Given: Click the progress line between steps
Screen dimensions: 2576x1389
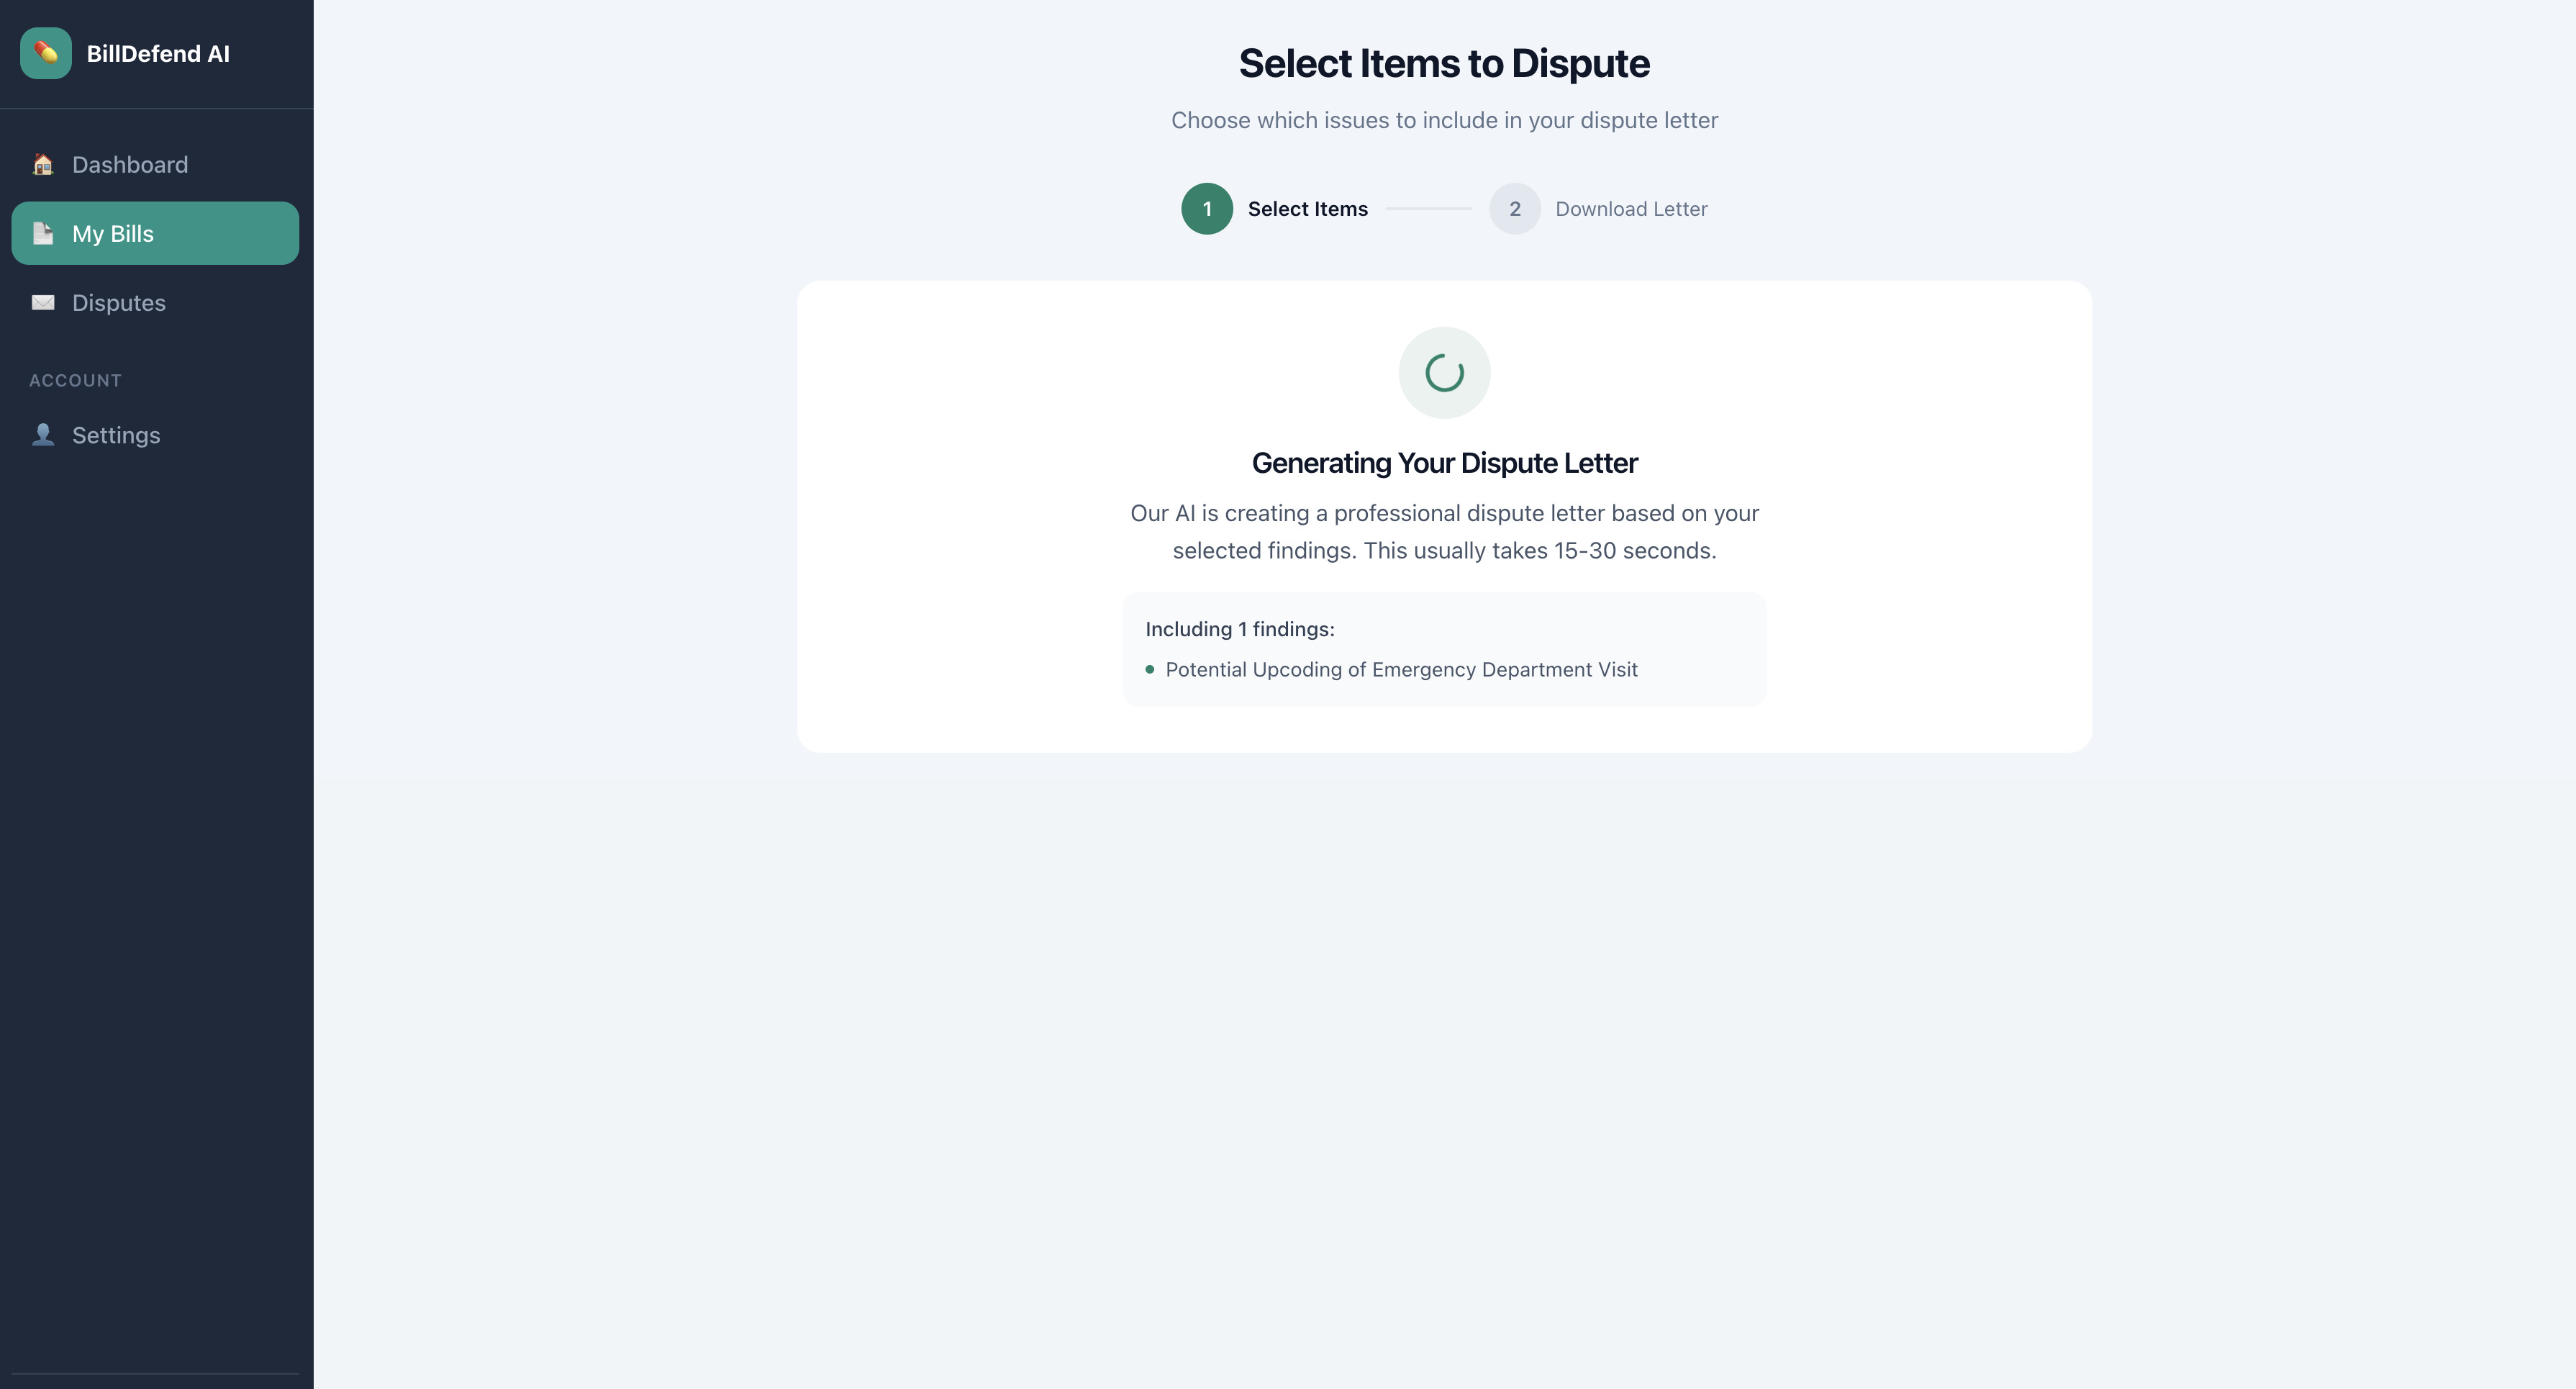Looking at the screenshot, I should 1428,209.
